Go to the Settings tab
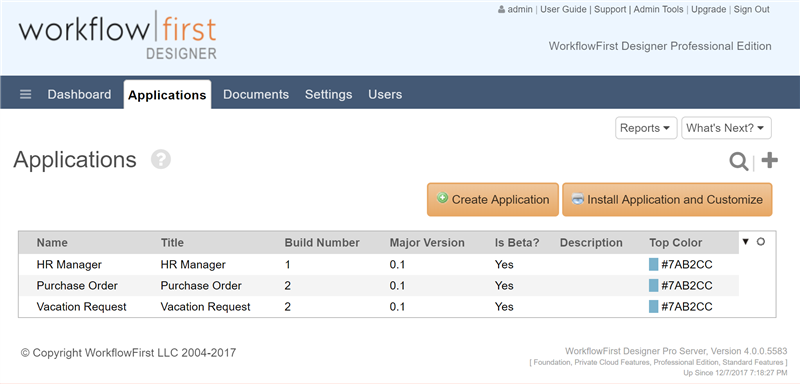Image resolution: width=800 pixels, height=384 pixels. click(329, 94)
